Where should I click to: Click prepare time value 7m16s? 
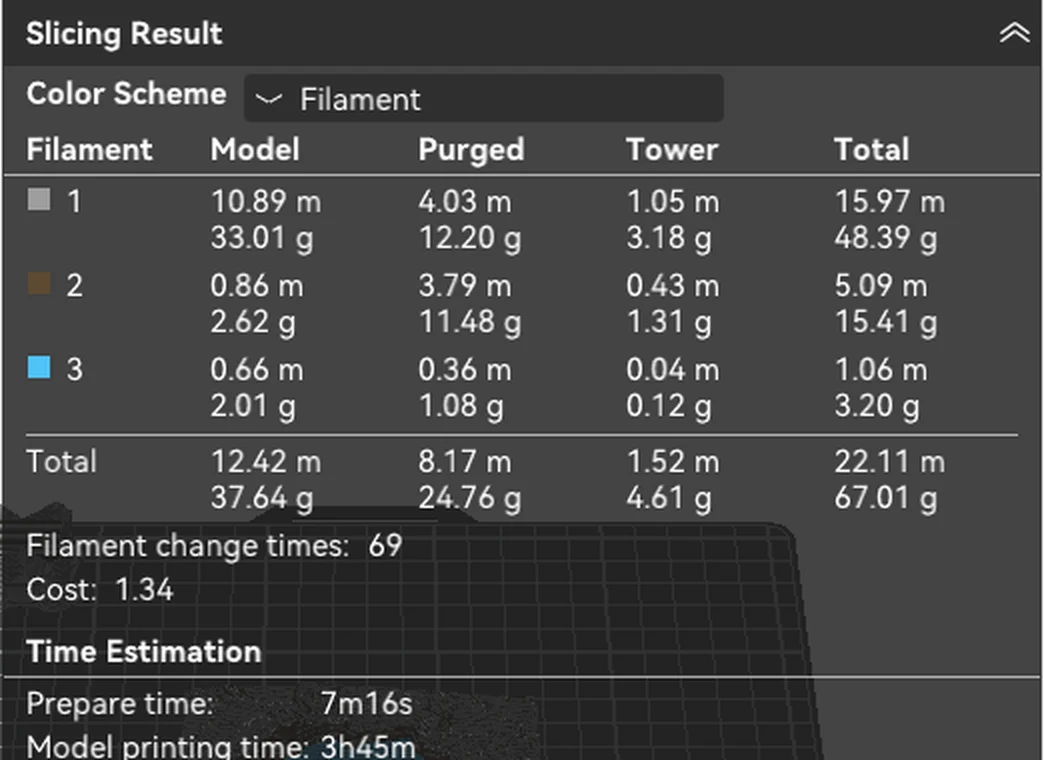(x=367, y=703)
